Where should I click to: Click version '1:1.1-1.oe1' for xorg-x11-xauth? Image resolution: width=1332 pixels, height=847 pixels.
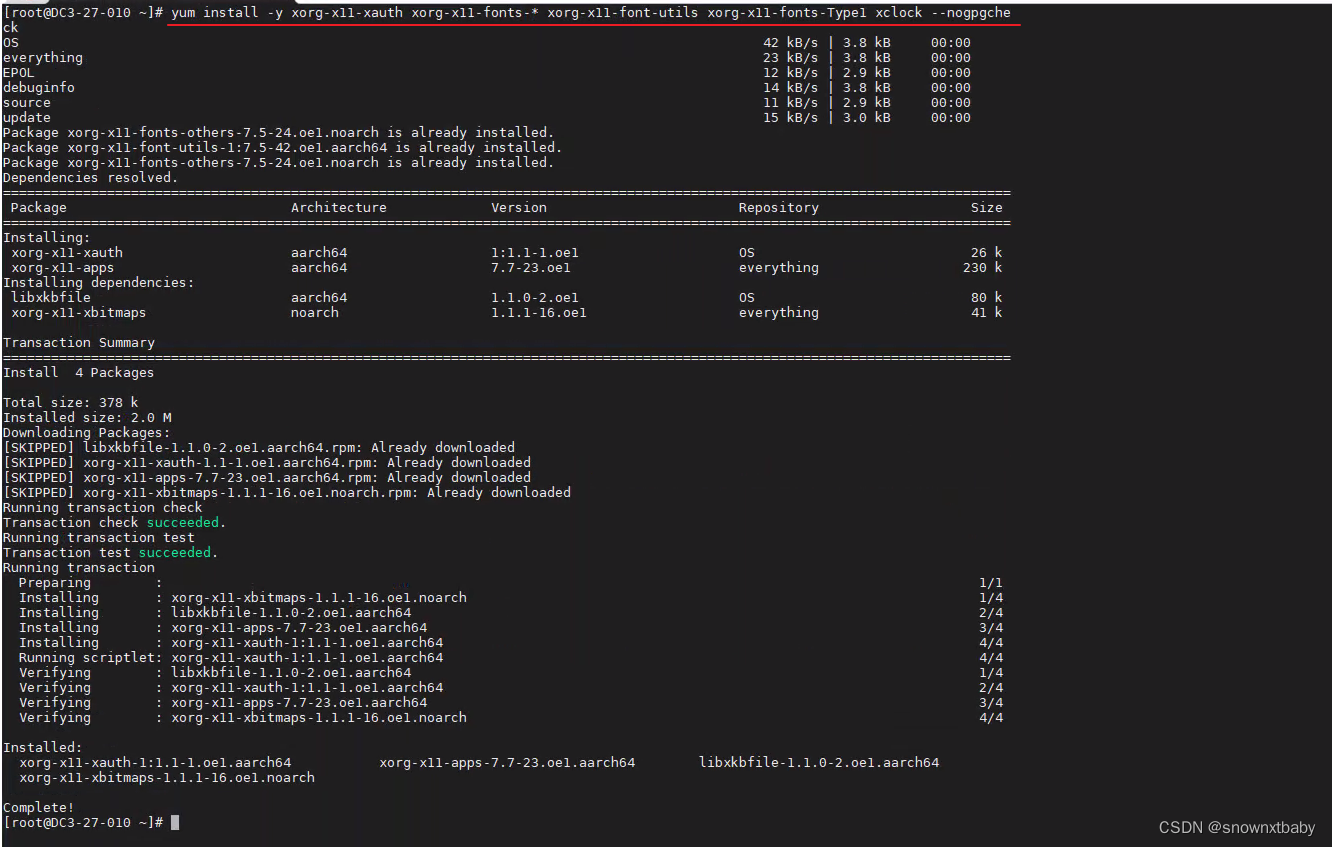click(535, 253)
